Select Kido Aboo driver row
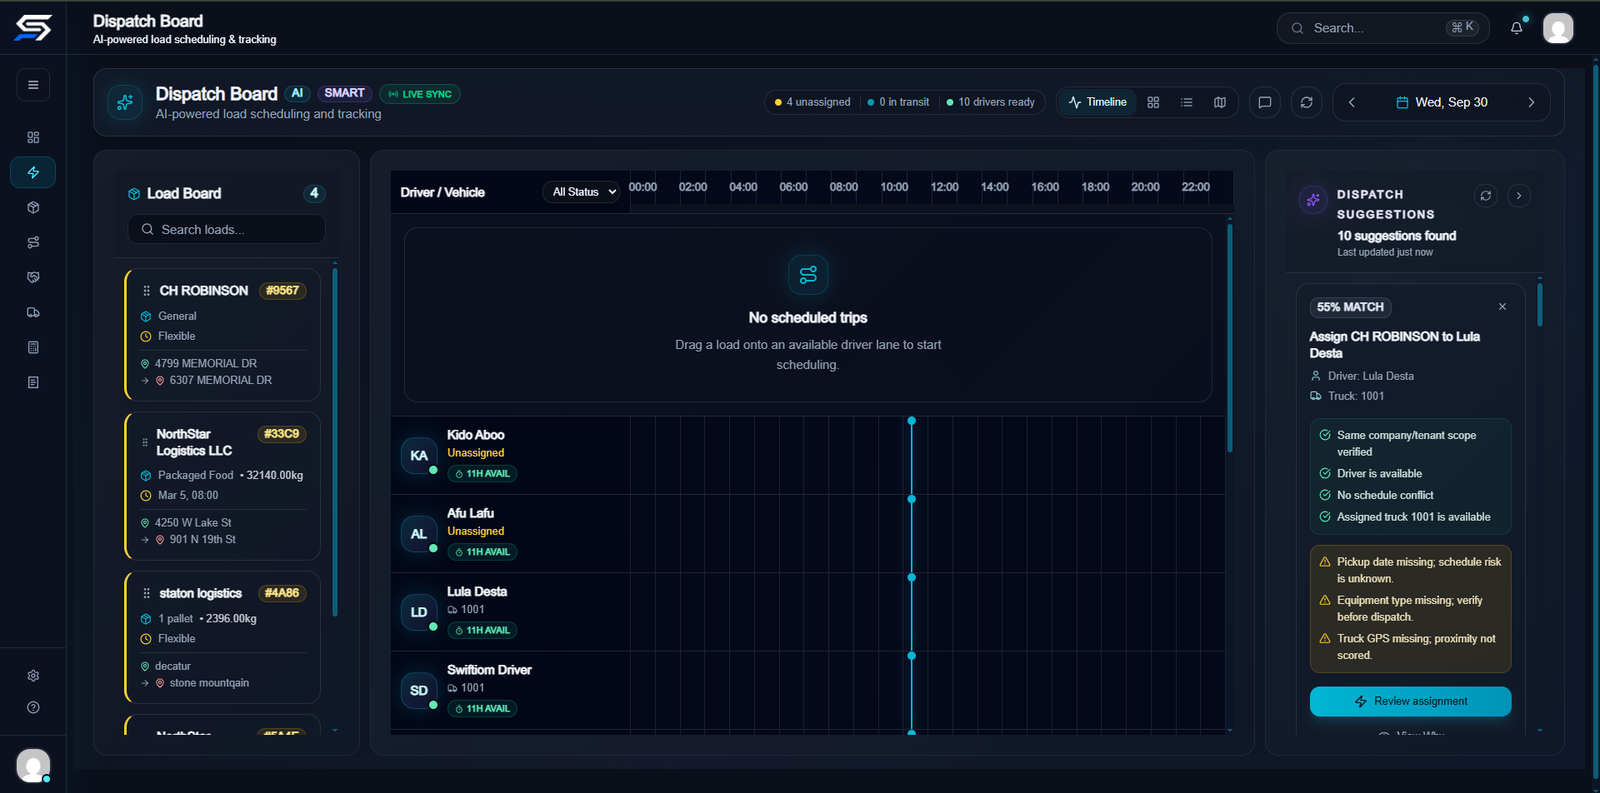This screenshot has width=1600, height=793. coord(808,456)
